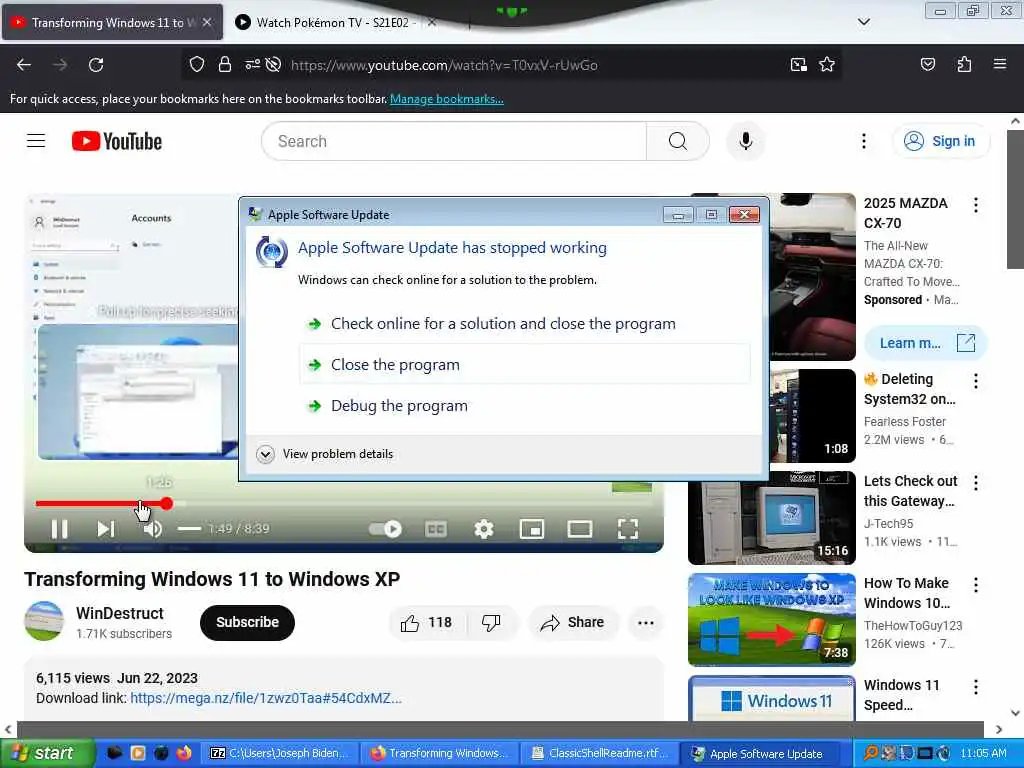Image resolution: width=1024 pixels, height=768 pixels.
Task: Adjust the player volume slider
Action: 189,529
